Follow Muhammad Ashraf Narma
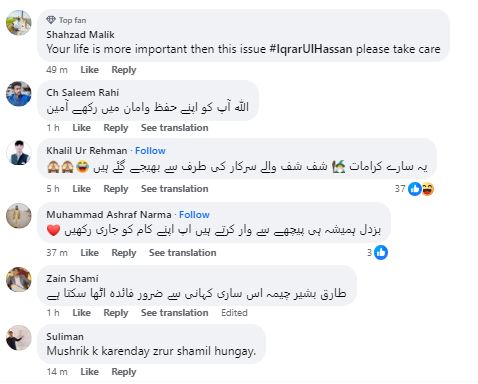Viewport: 478px width, 384px height. pos(194,215)
